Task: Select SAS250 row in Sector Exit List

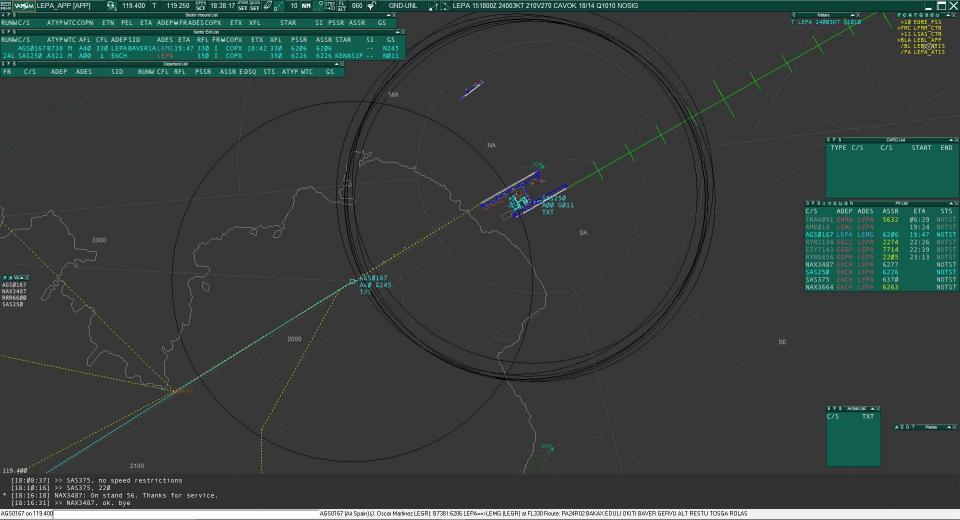Action: click(x=202, y=56)
